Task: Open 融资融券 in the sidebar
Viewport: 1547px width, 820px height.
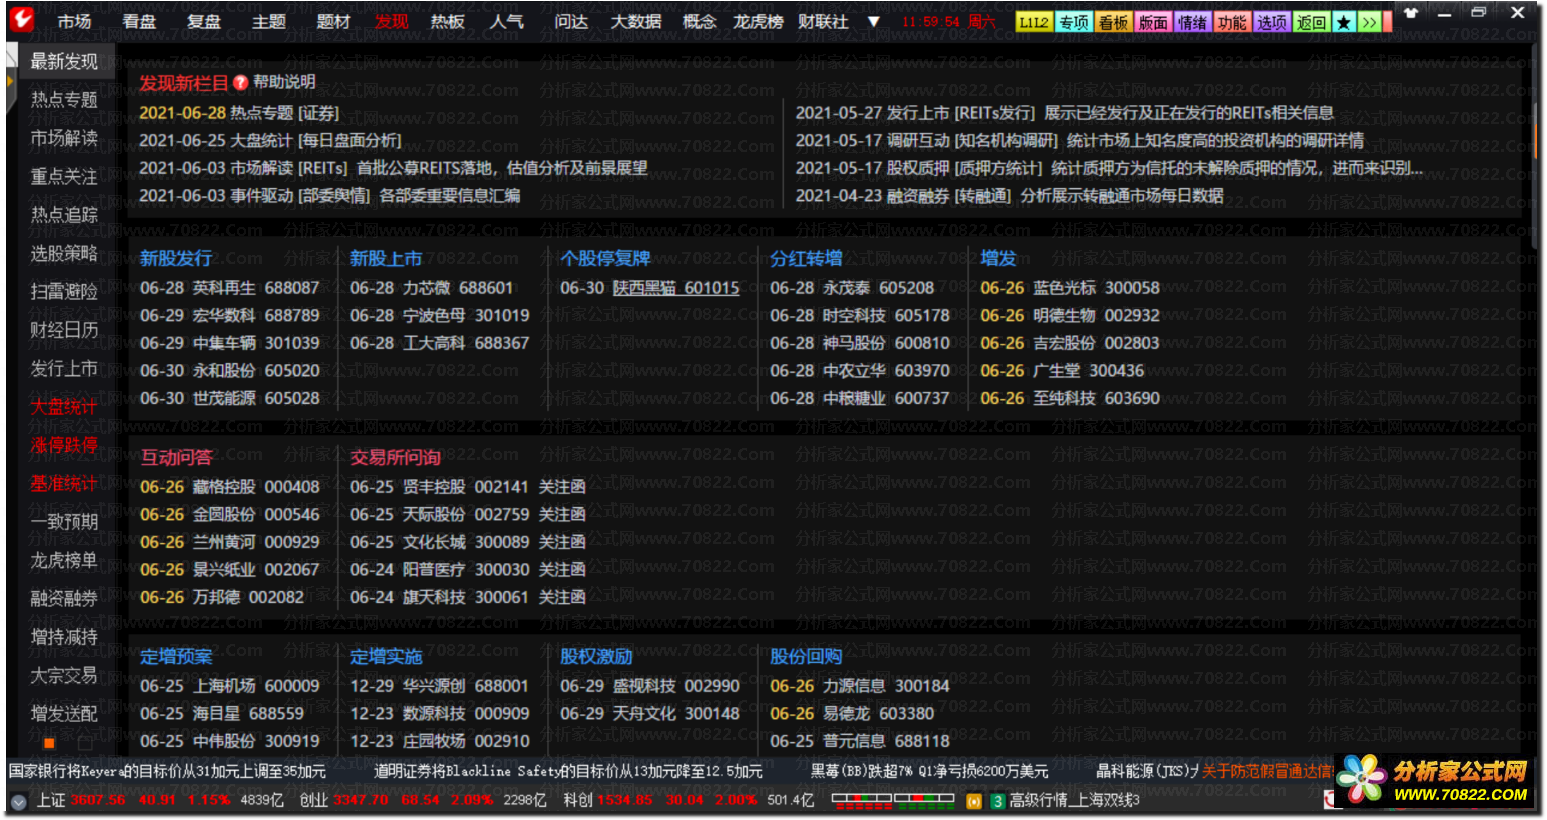Action: (x=64, y=598)
